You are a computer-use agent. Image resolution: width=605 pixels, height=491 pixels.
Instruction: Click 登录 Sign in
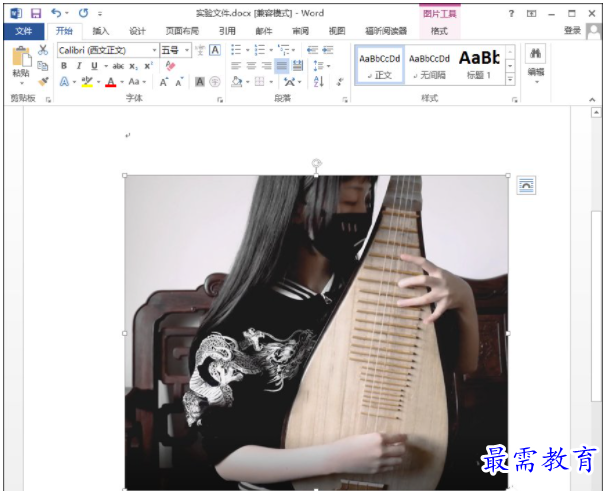click(572, 30)
